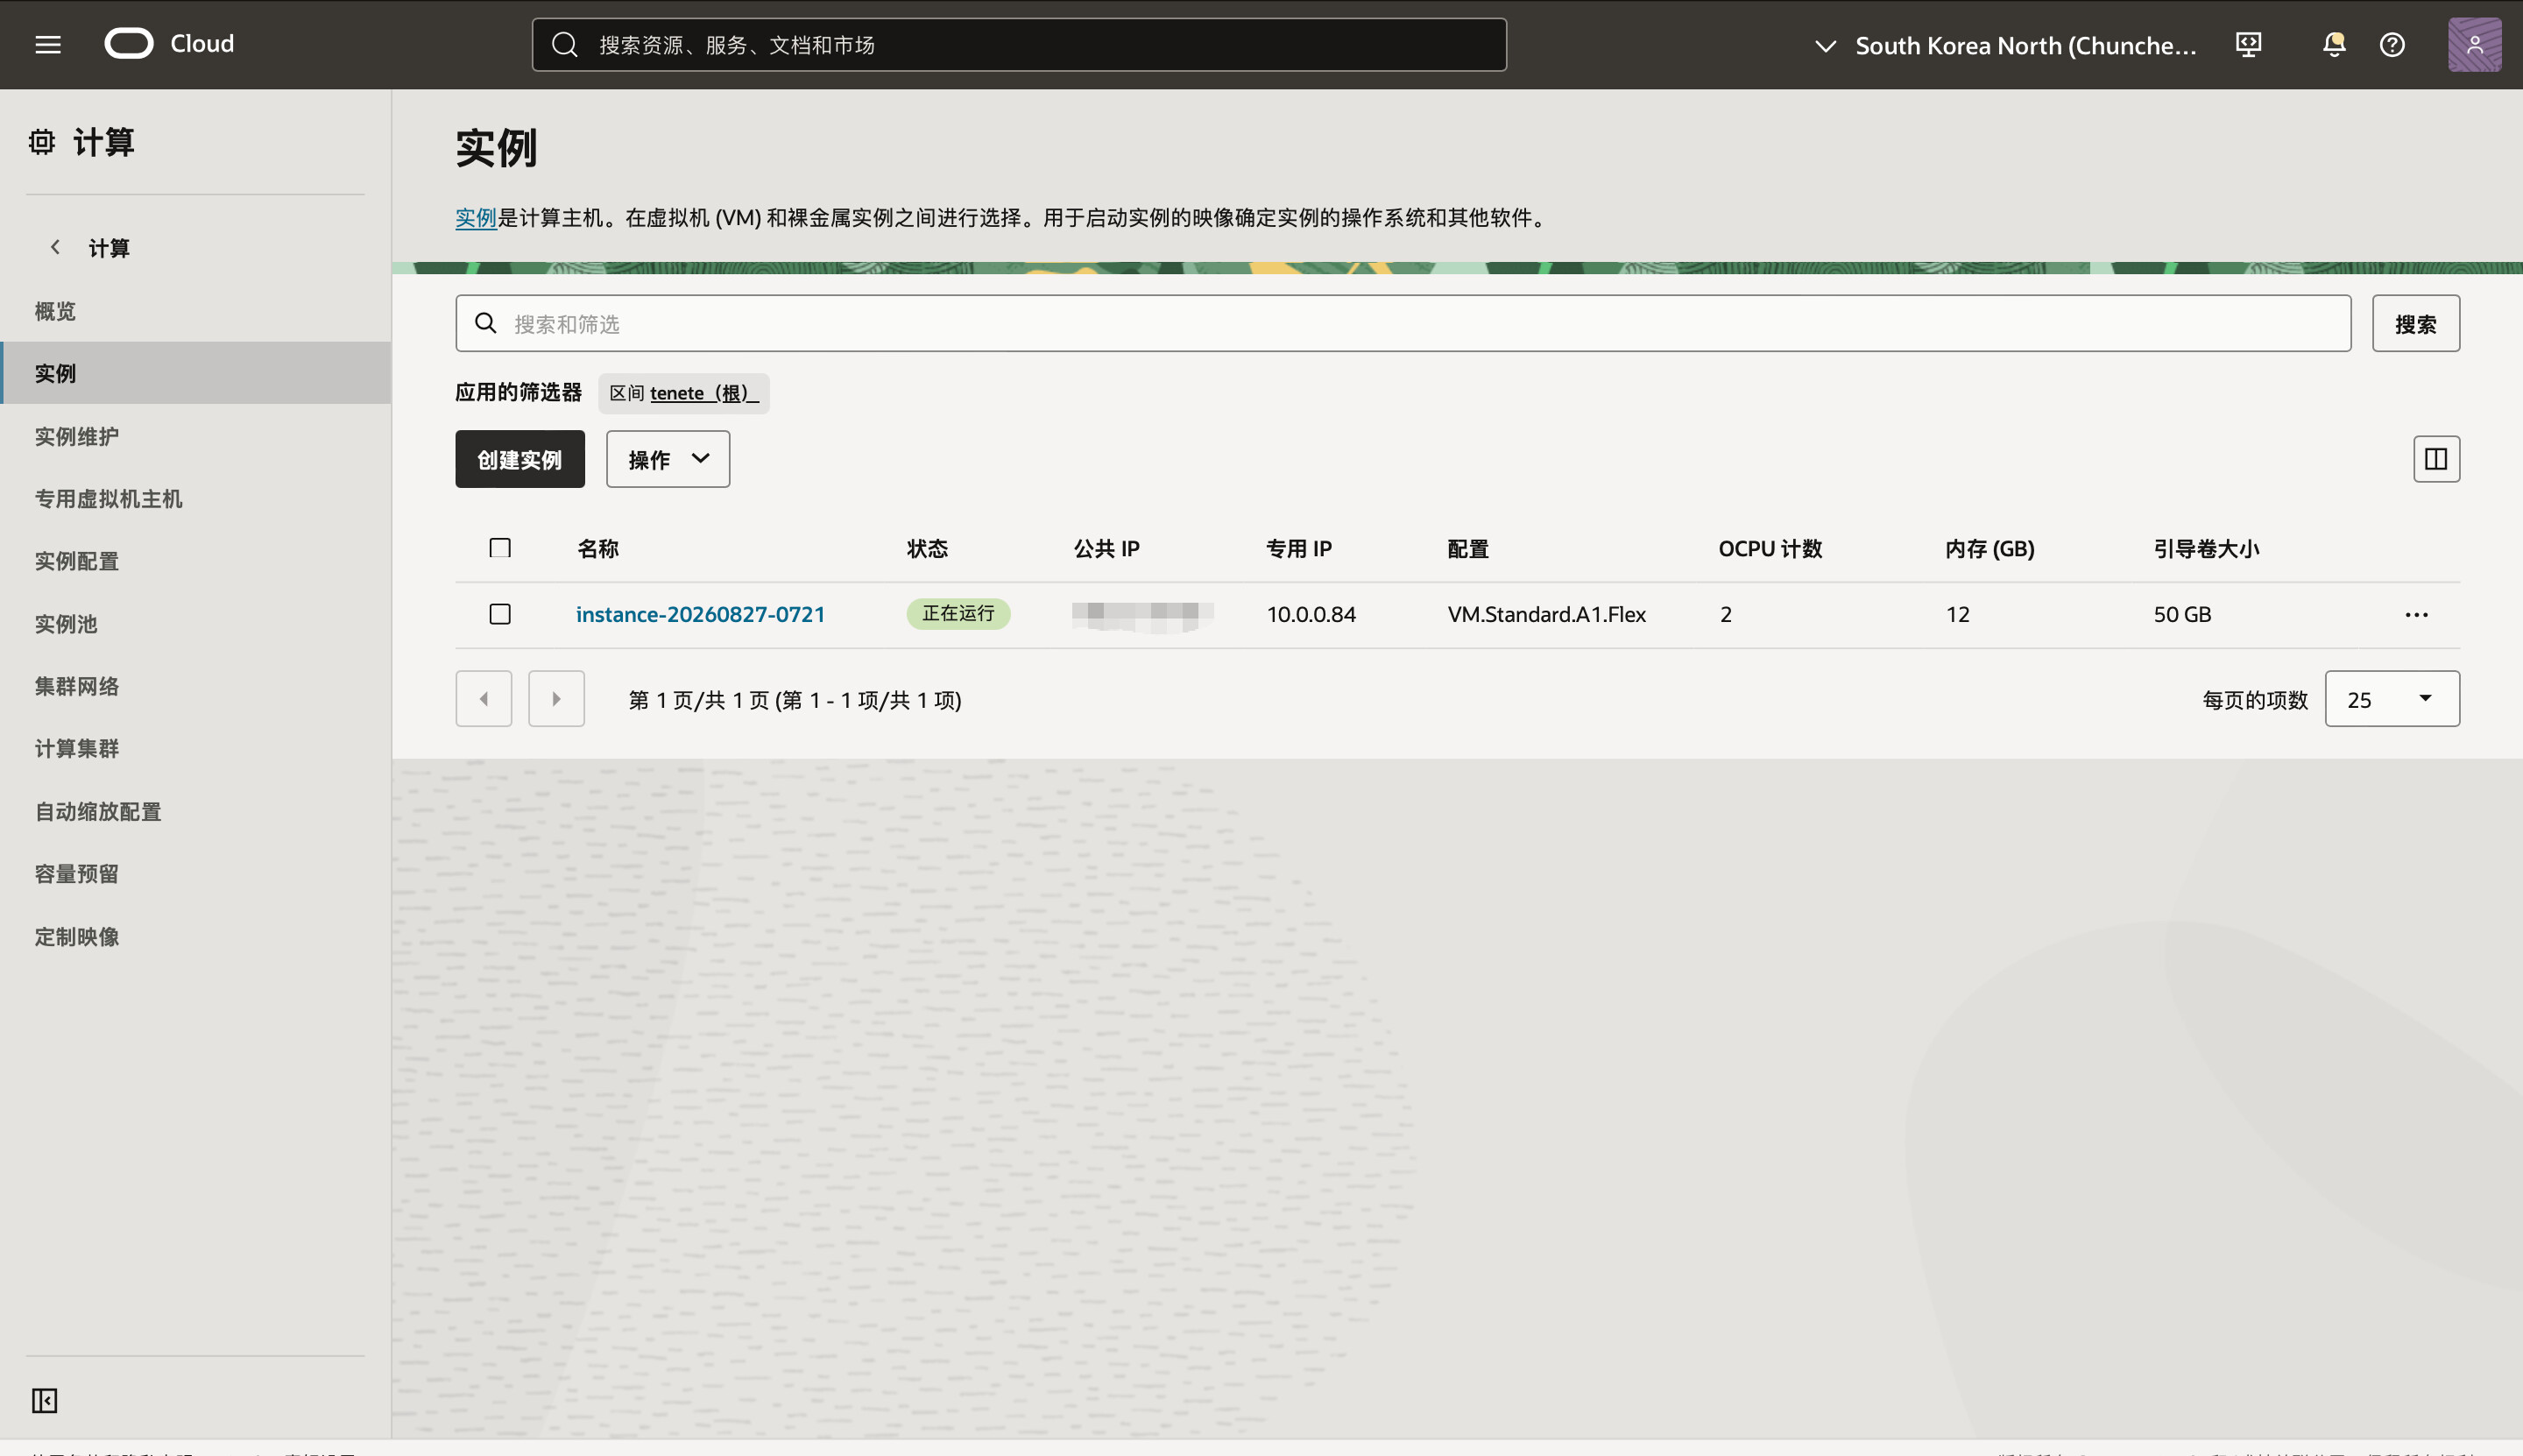Click the 内存 (GB) column header
The height and width of the screenshot is (1456, 2523).
[x=1990, y=548]
